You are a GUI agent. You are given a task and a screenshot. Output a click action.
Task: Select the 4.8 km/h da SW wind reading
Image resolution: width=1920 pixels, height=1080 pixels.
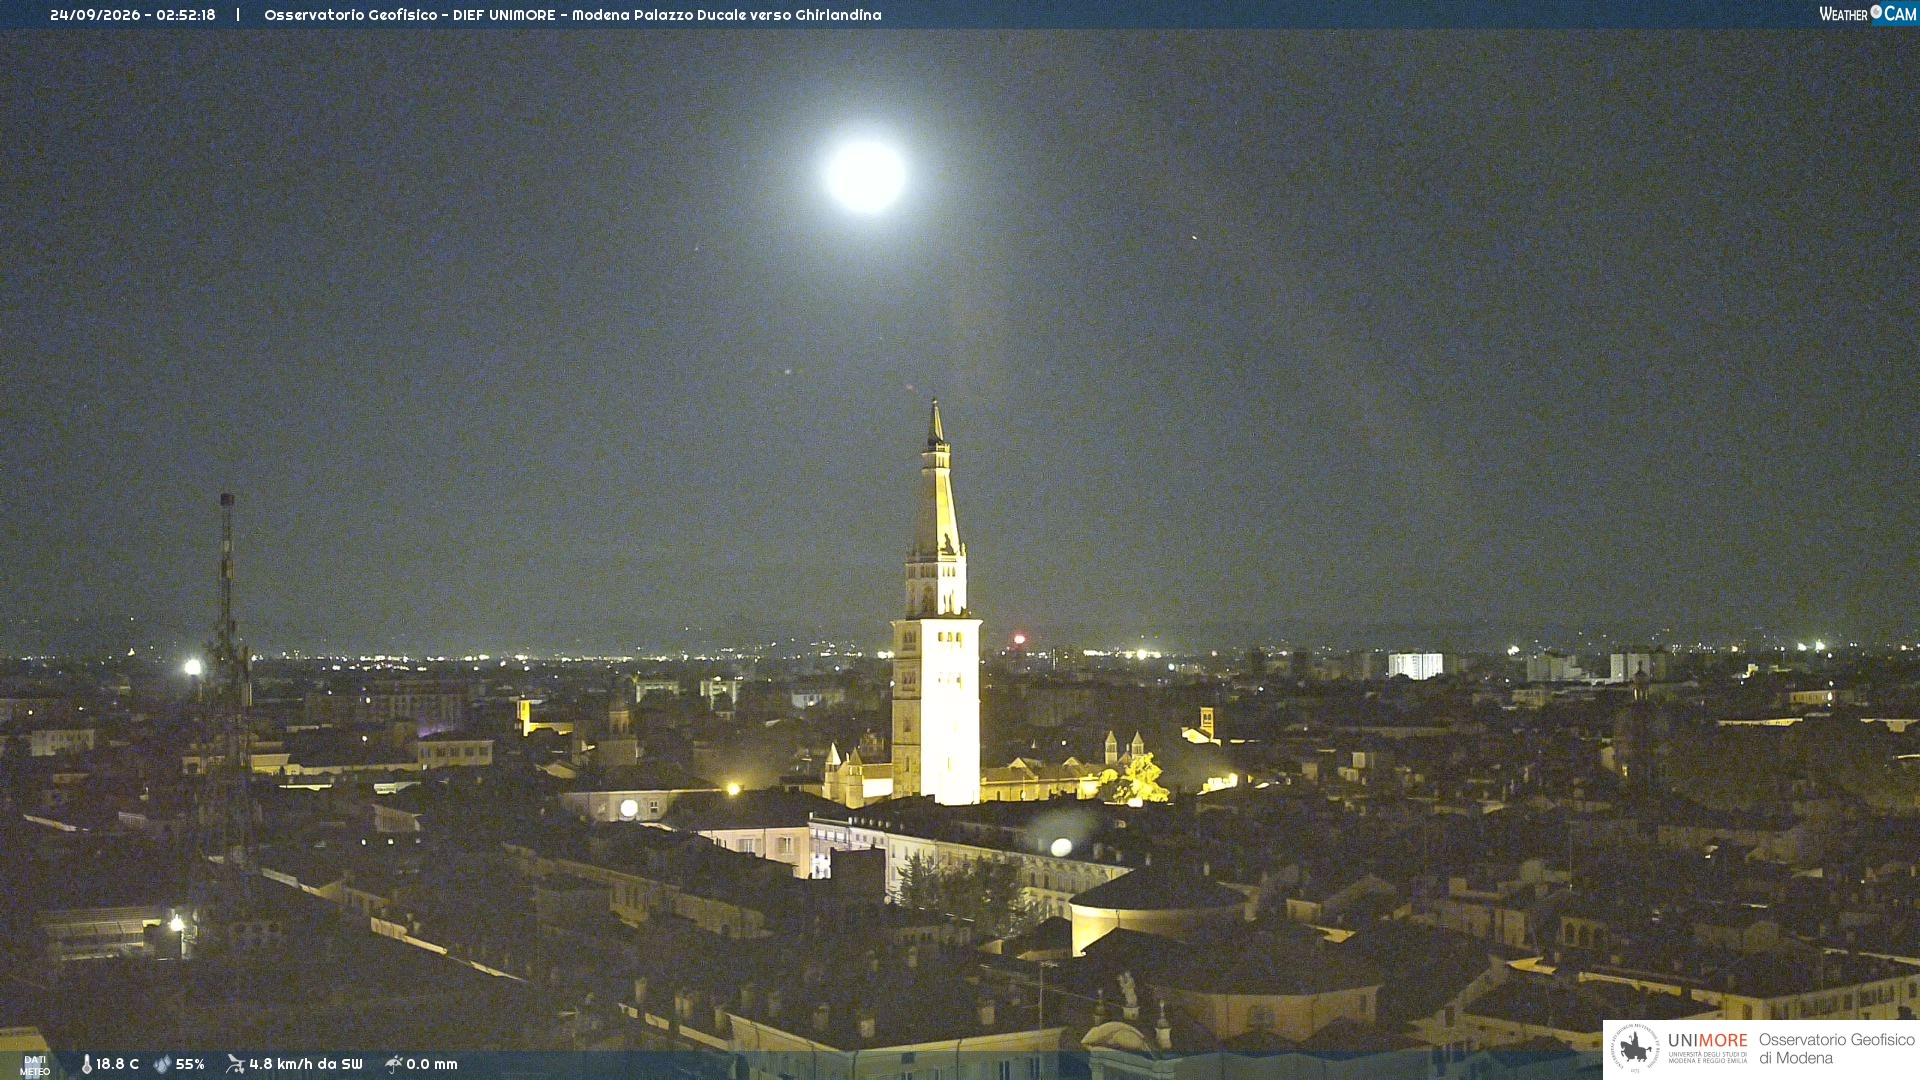(x=306, y=1064)
